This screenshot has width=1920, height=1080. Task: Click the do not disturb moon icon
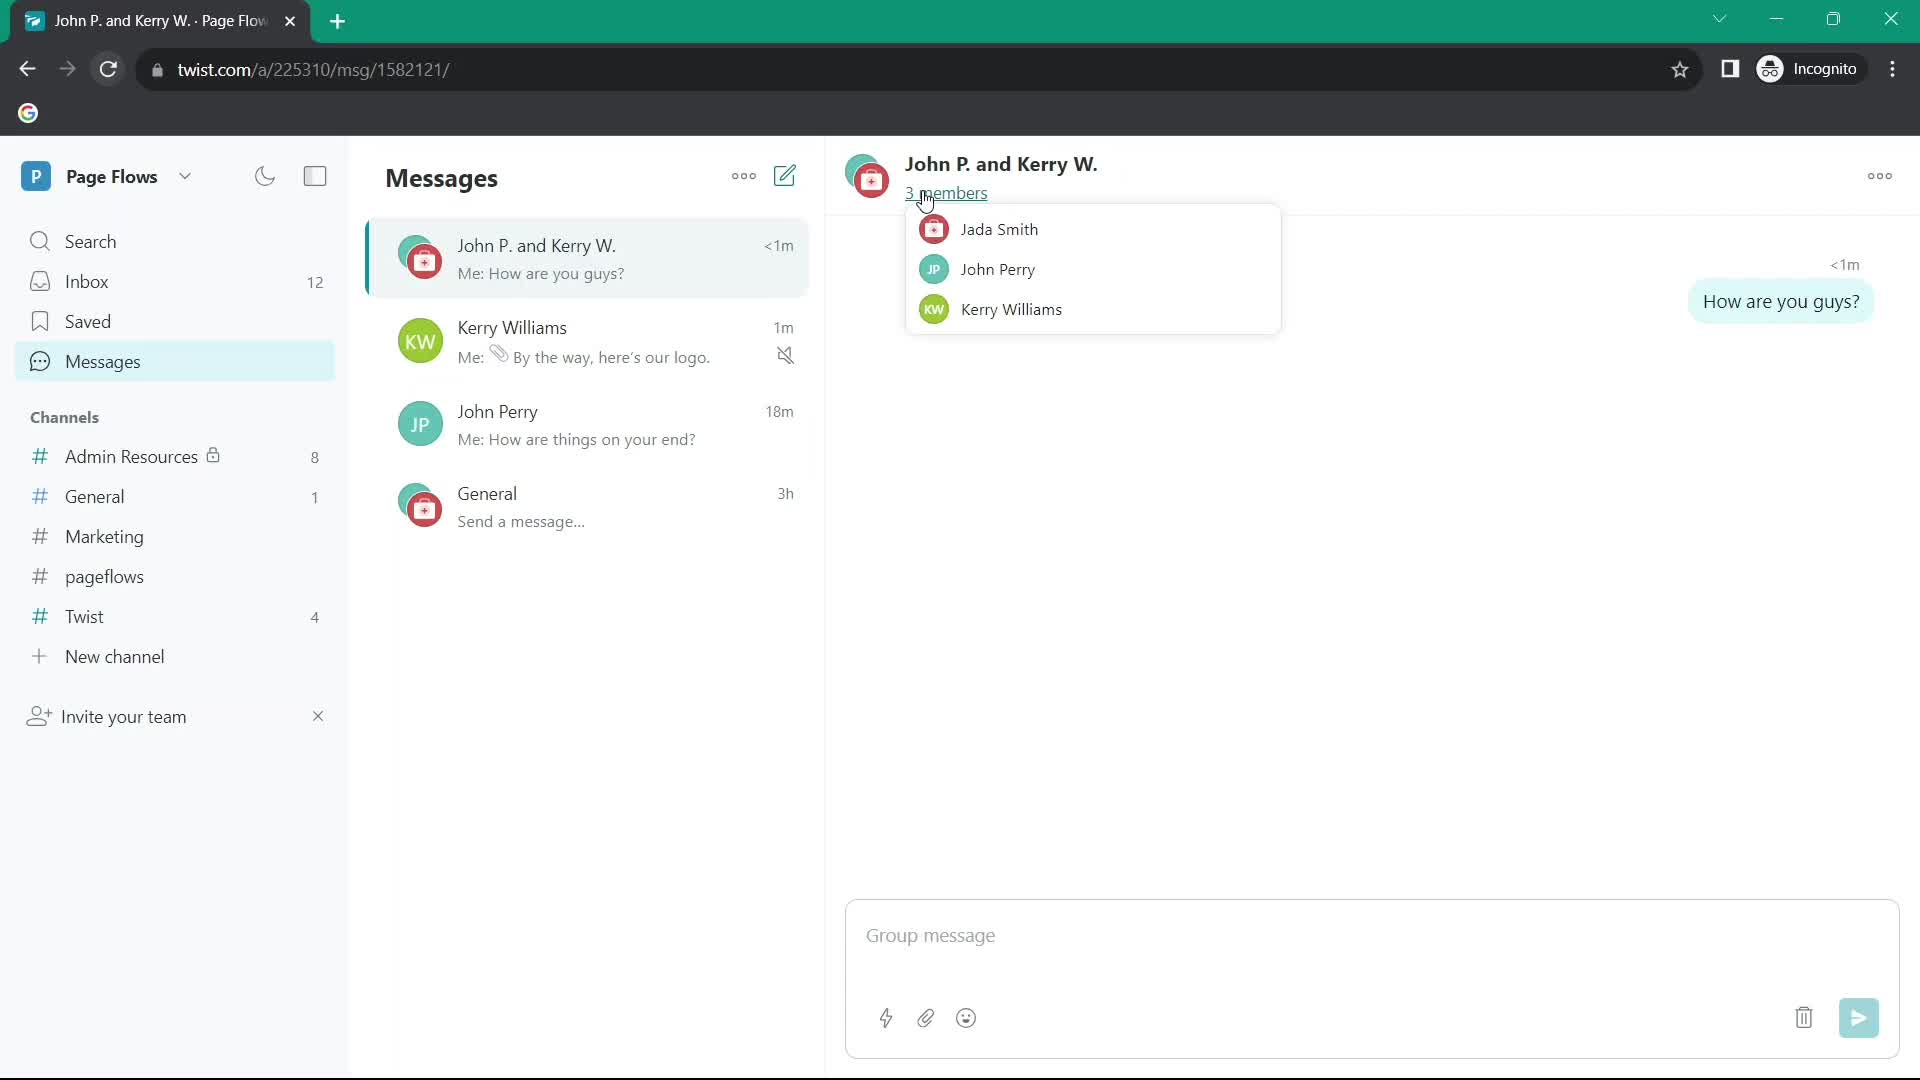pyautogui.click(x=265, y=175)
